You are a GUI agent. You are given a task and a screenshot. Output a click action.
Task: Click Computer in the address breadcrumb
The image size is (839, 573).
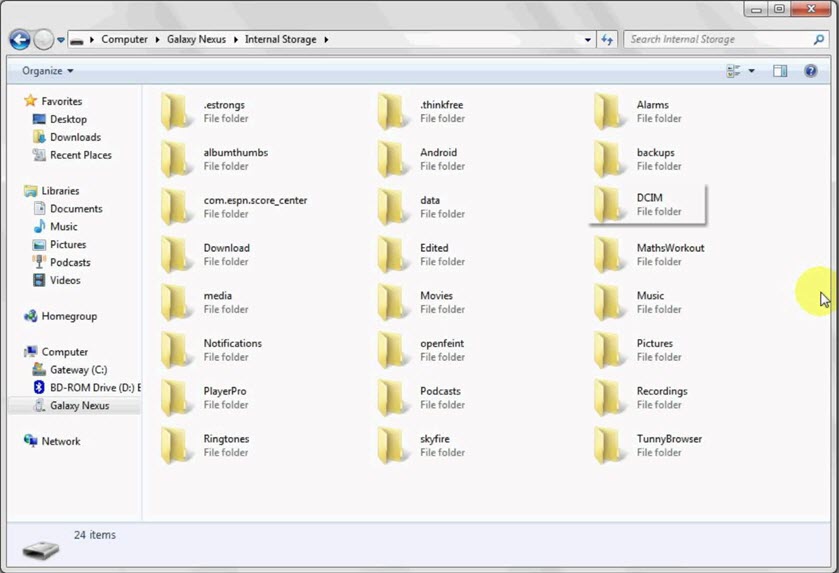tap(124, 40)
